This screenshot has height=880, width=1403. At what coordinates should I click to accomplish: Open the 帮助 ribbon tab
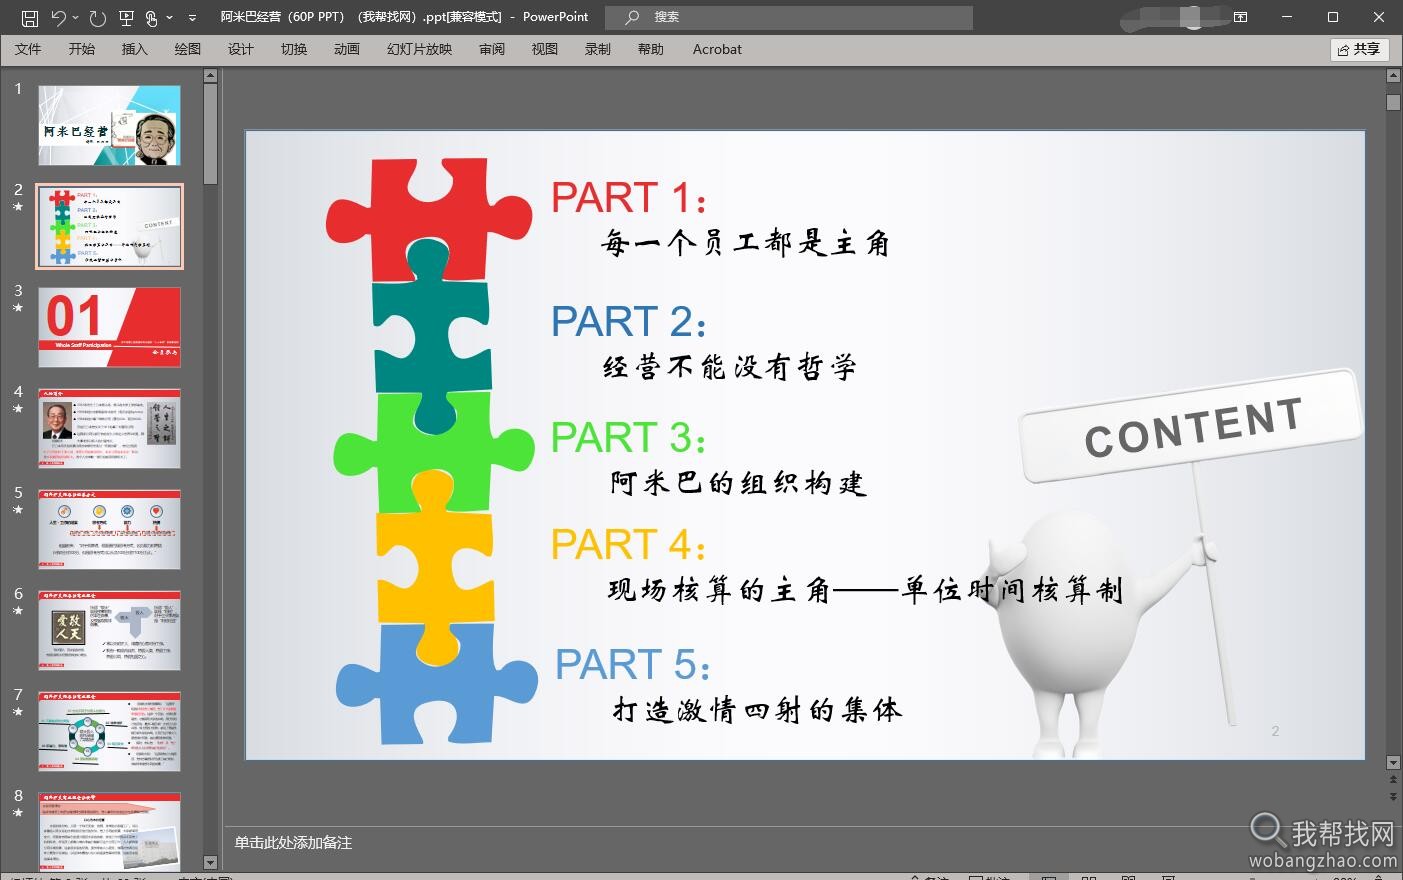[x=651, y=49]
